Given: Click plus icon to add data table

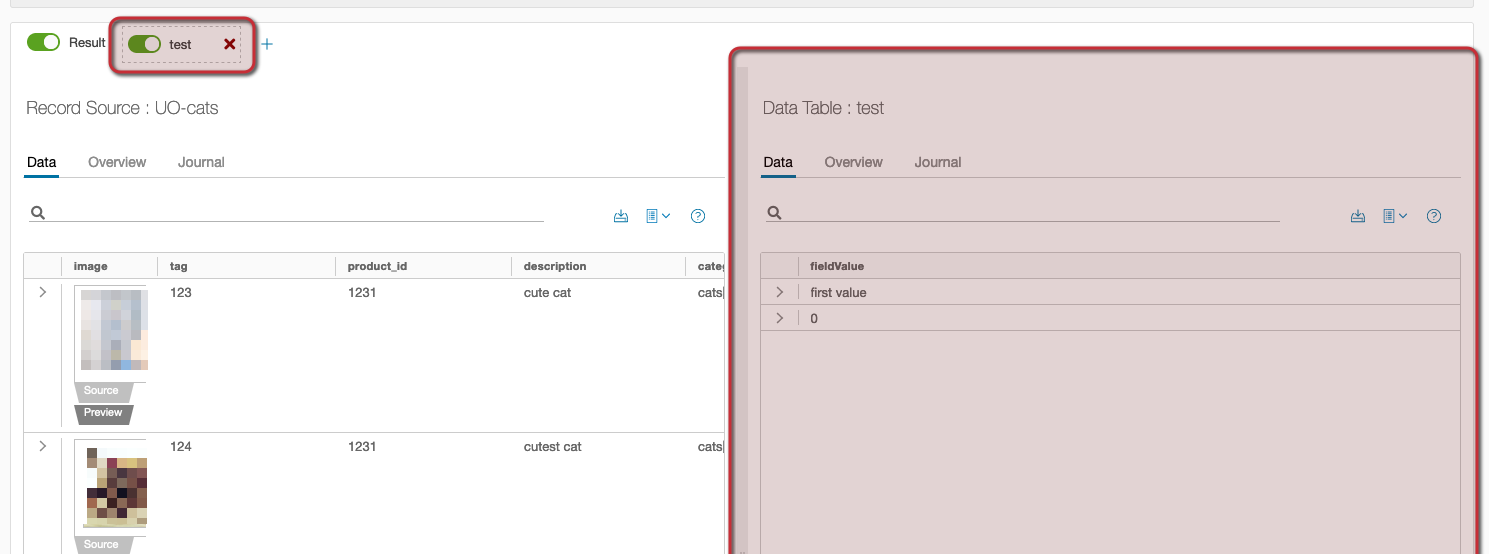Looking at the screenshot, I should click(267, 44).
